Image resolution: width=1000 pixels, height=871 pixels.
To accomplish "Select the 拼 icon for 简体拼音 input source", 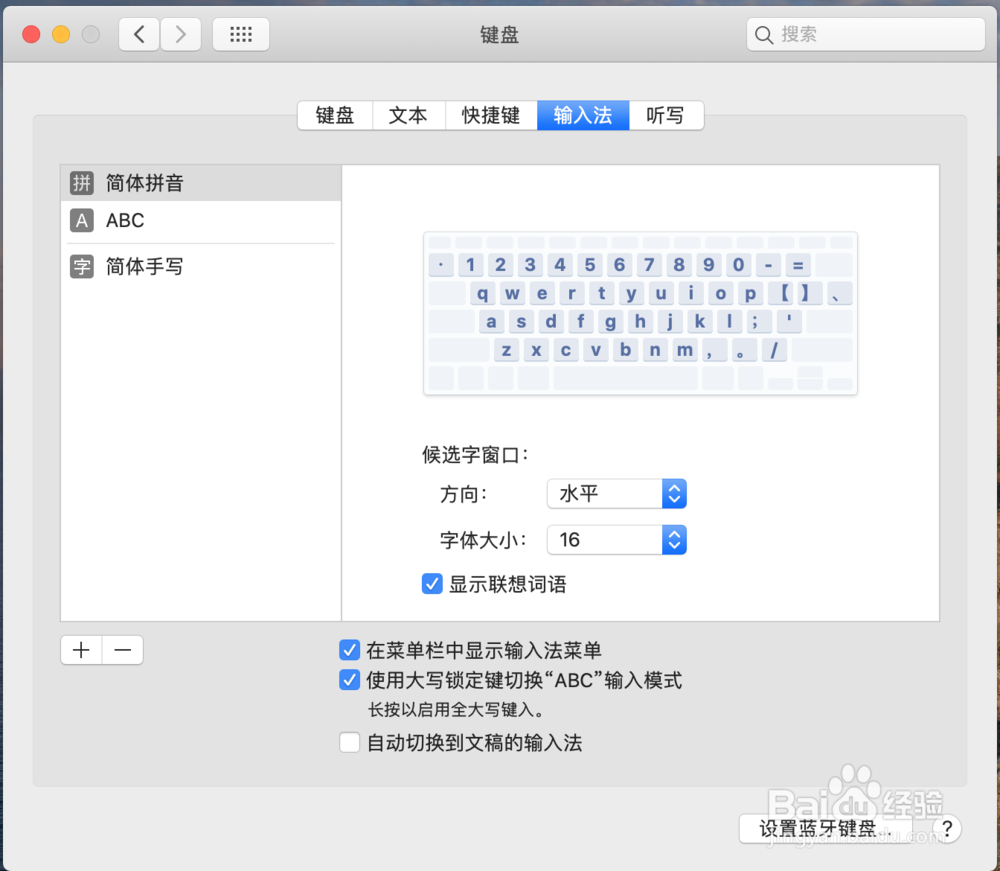I will 81,183.
